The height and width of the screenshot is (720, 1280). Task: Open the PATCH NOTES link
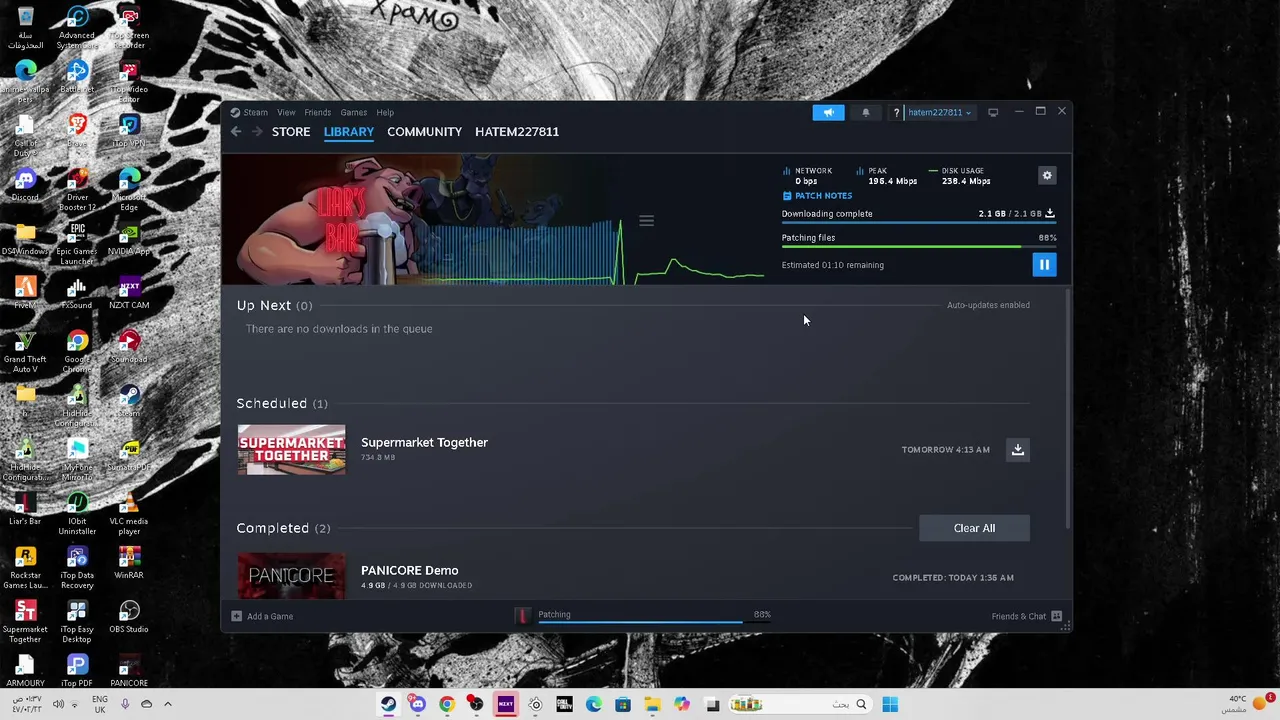click(x=817, y=196)
